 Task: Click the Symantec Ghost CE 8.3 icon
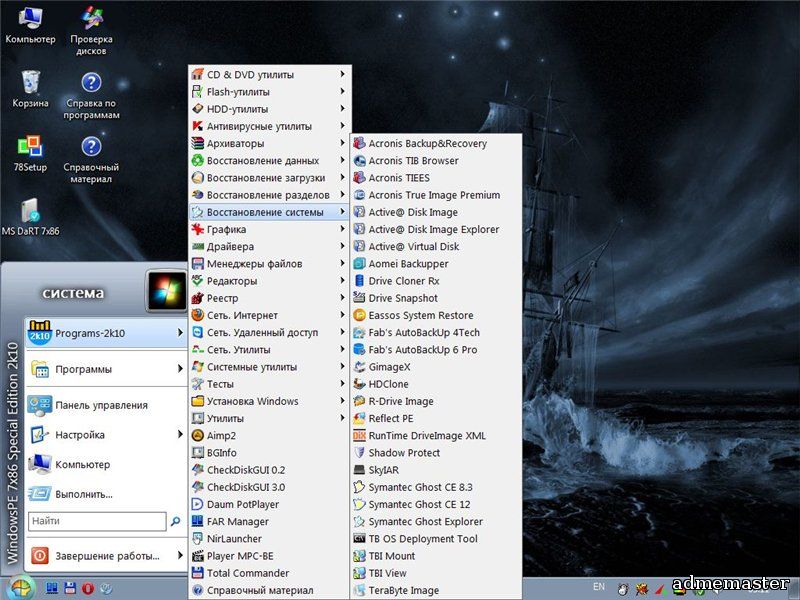(359, 487)
